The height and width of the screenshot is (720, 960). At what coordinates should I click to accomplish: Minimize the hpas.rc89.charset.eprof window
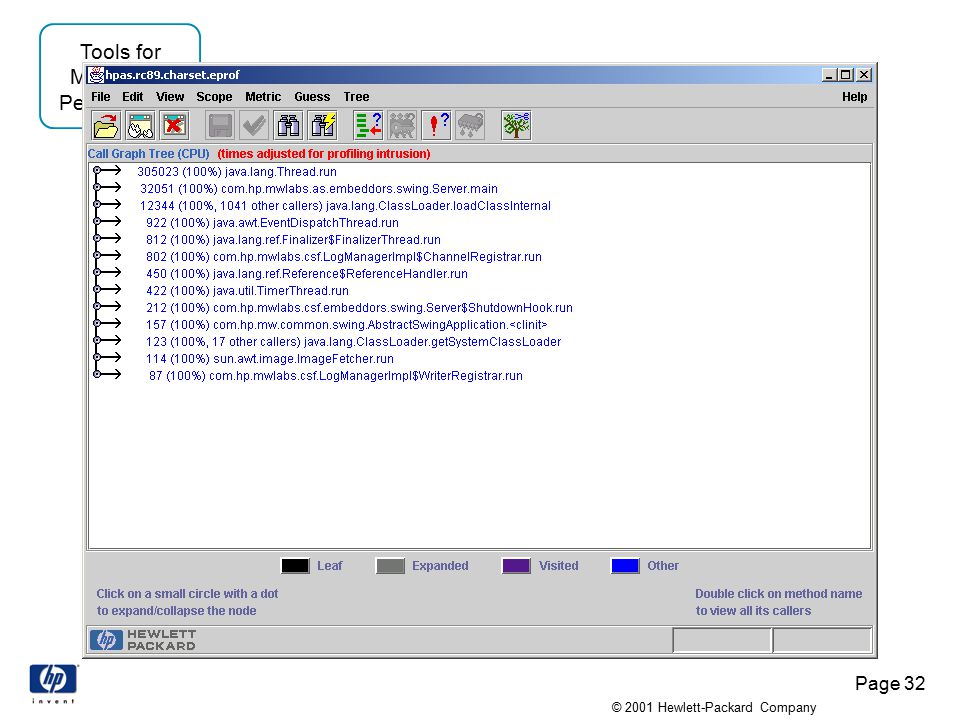[x=830, y=75]
